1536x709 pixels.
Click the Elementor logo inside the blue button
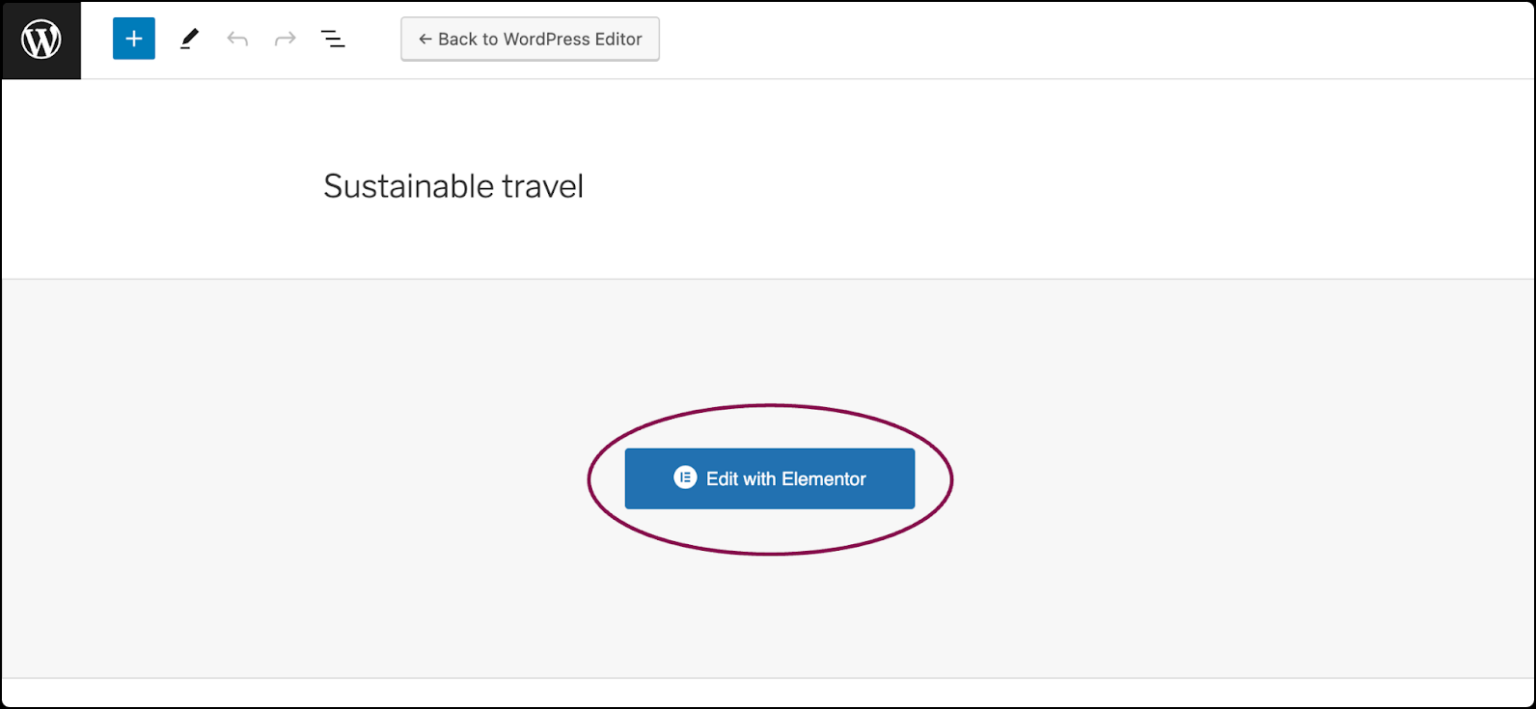(x=685, y=478)
